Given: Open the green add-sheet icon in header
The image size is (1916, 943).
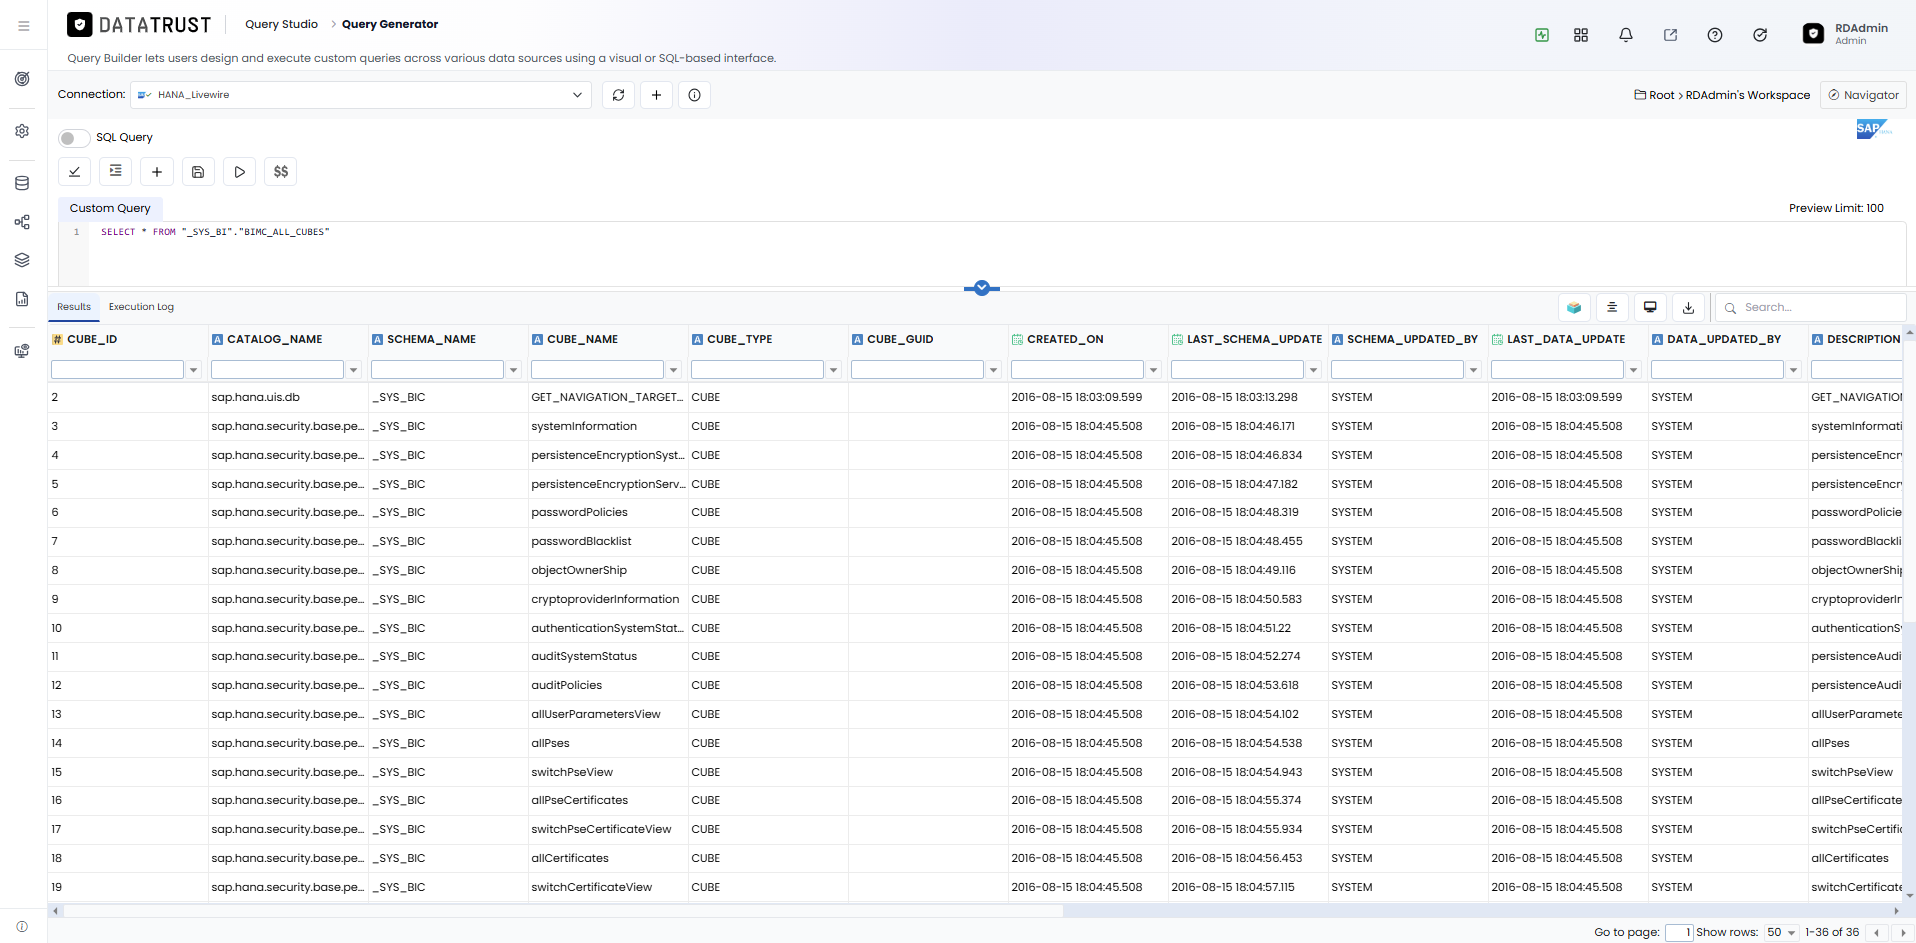Looking at the screenshot, I should pos(1542,35).
